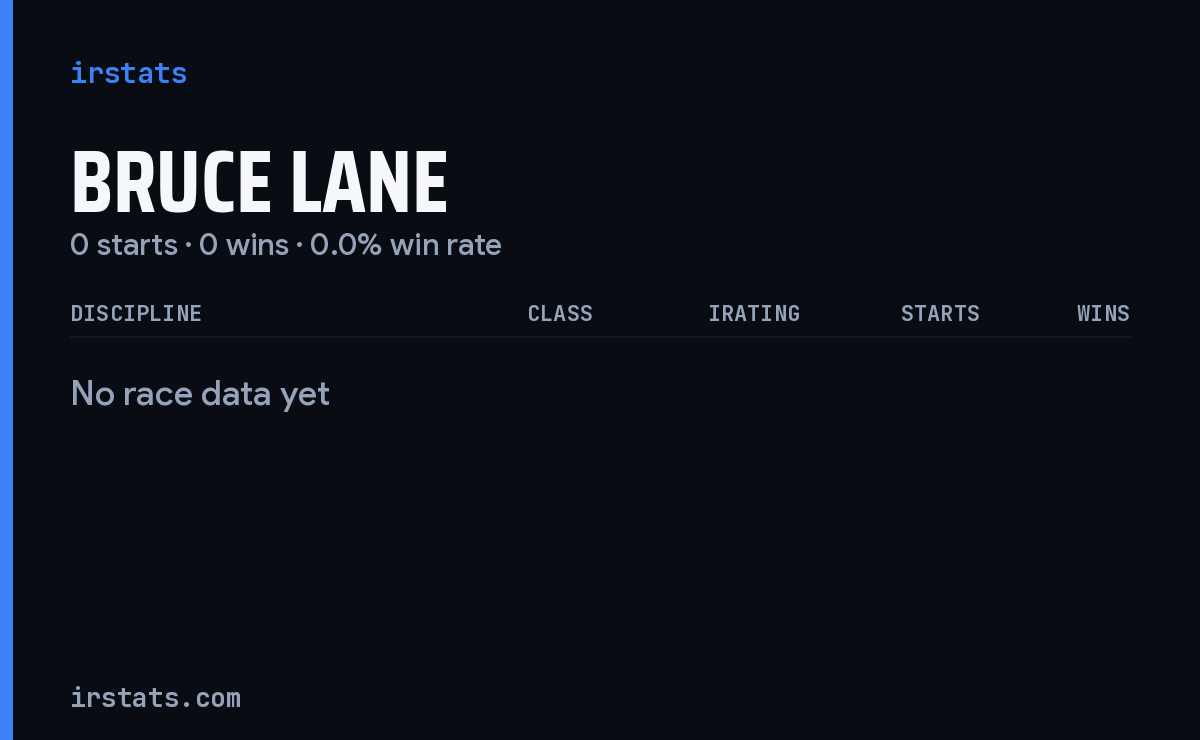Sort by the CLASS column header

[x=560, y=314]
